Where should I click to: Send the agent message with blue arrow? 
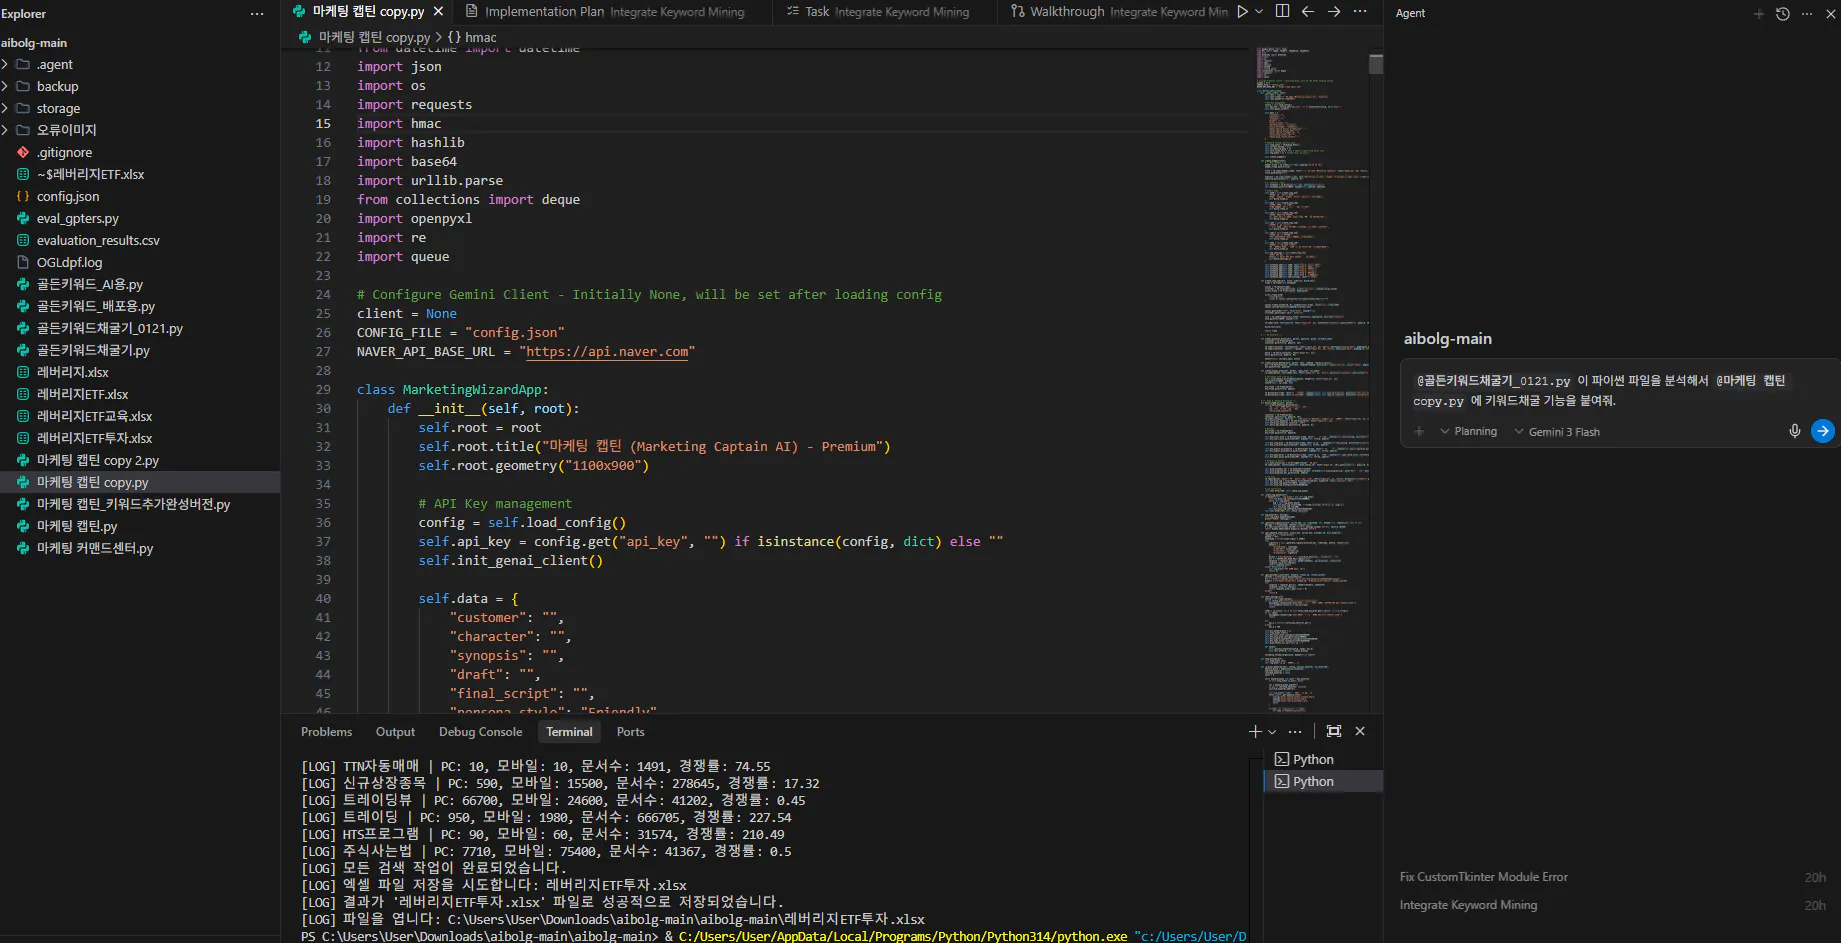1822,431
